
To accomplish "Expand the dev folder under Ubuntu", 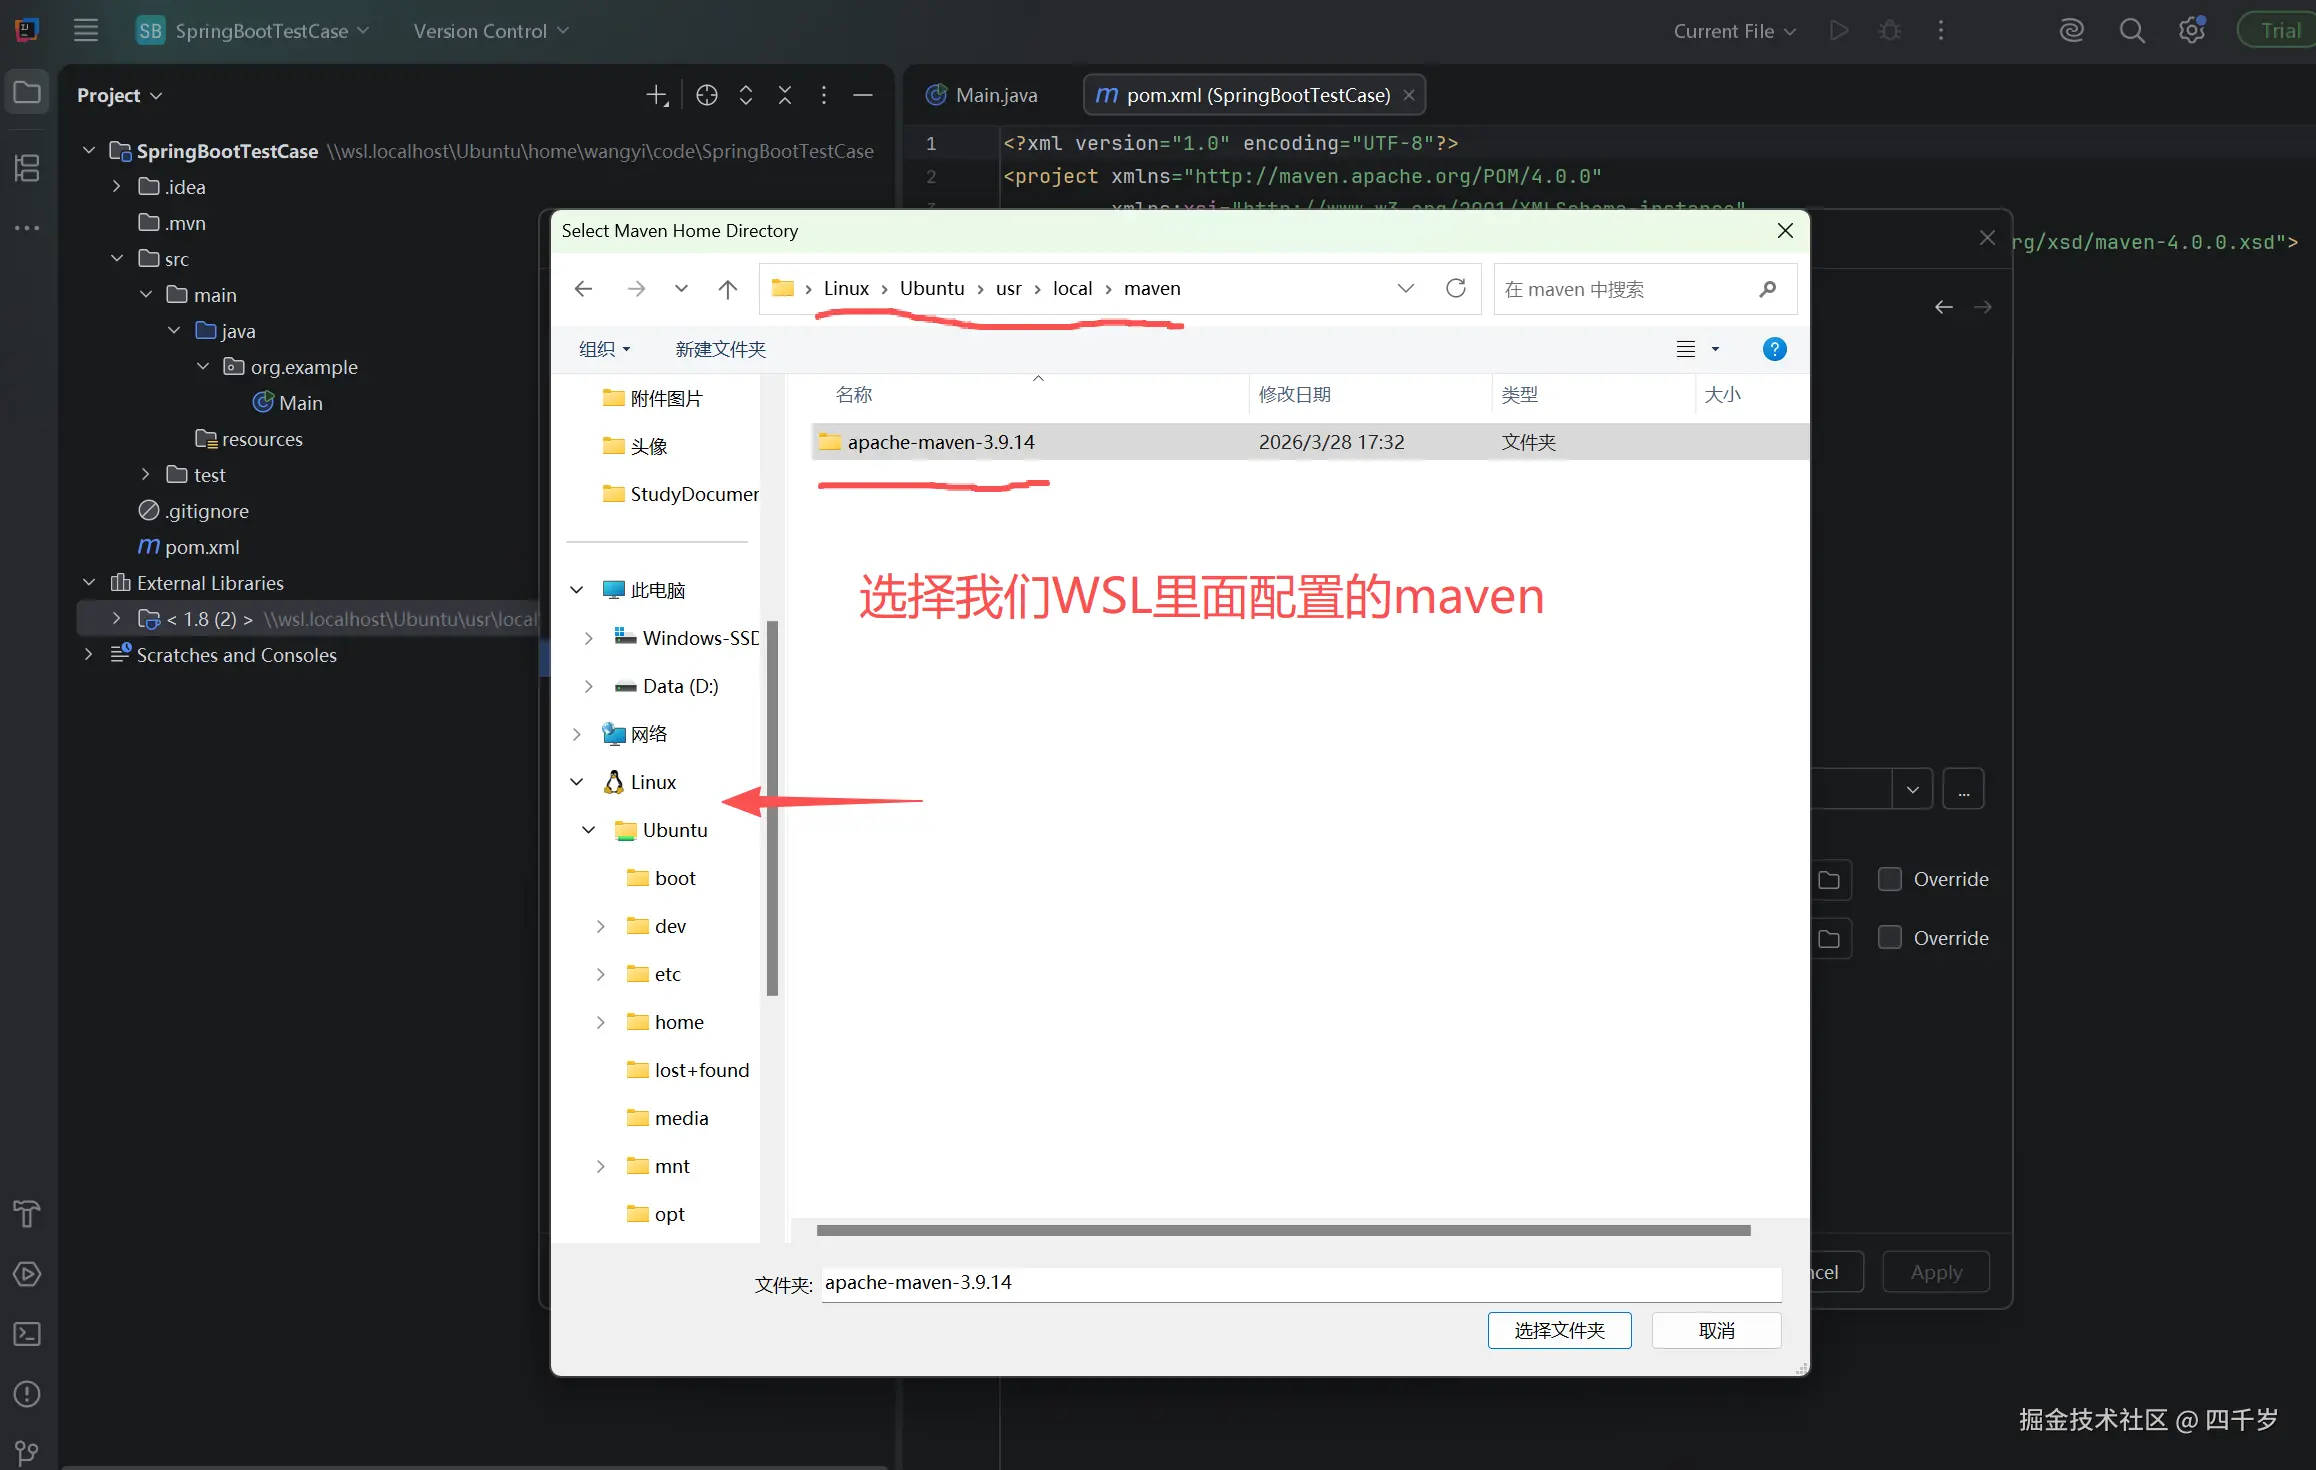I will click(x=600, y=925).
